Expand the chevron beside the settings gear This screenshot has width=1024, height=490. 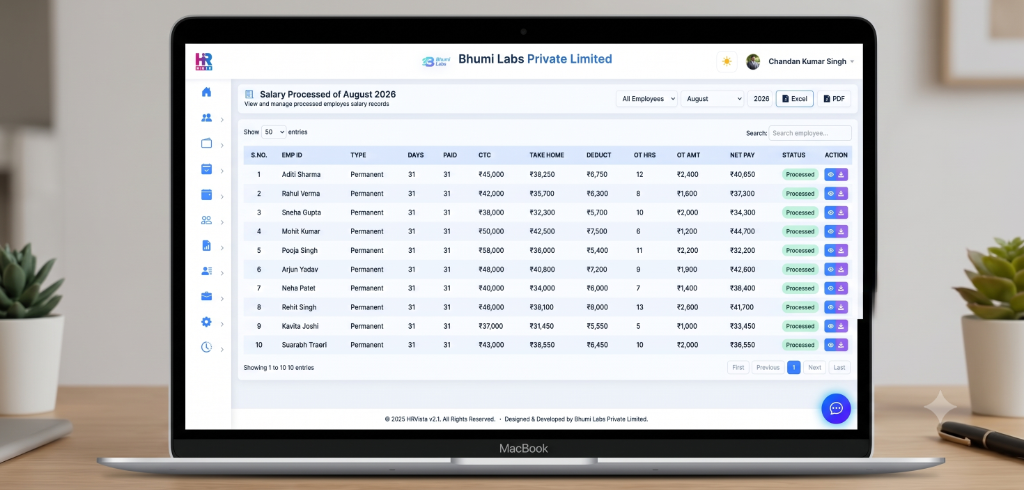point(222,323)
